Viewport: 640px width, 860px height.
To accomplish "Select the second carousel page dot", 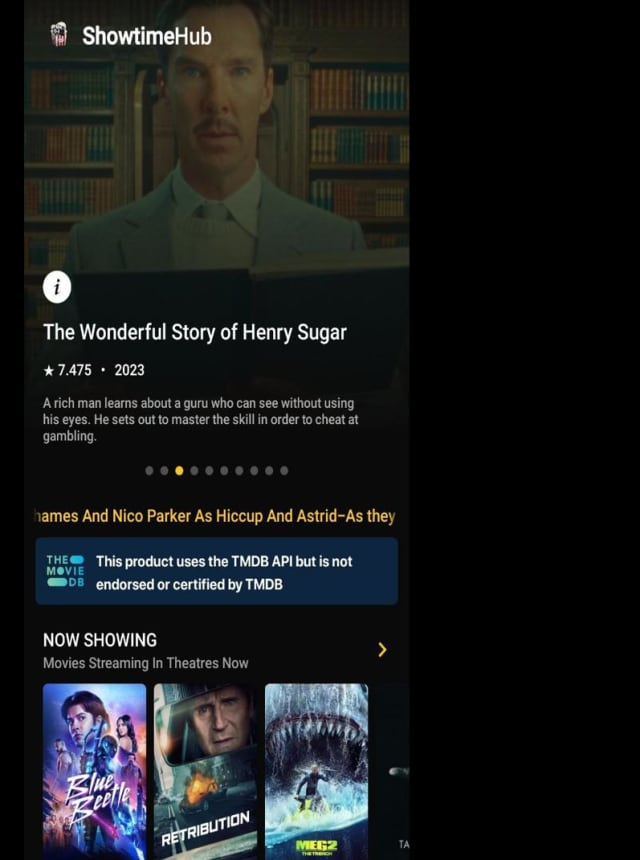I will (x=164, y=471).
